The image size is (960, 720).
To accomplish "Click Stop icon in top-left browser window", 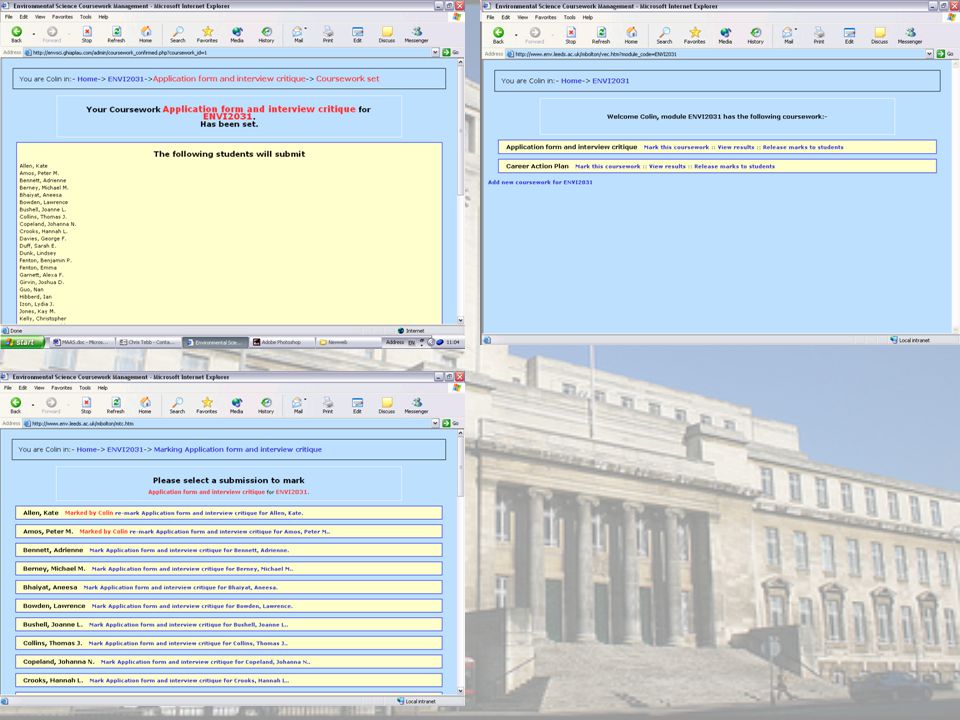I will [x=87, y=34].
